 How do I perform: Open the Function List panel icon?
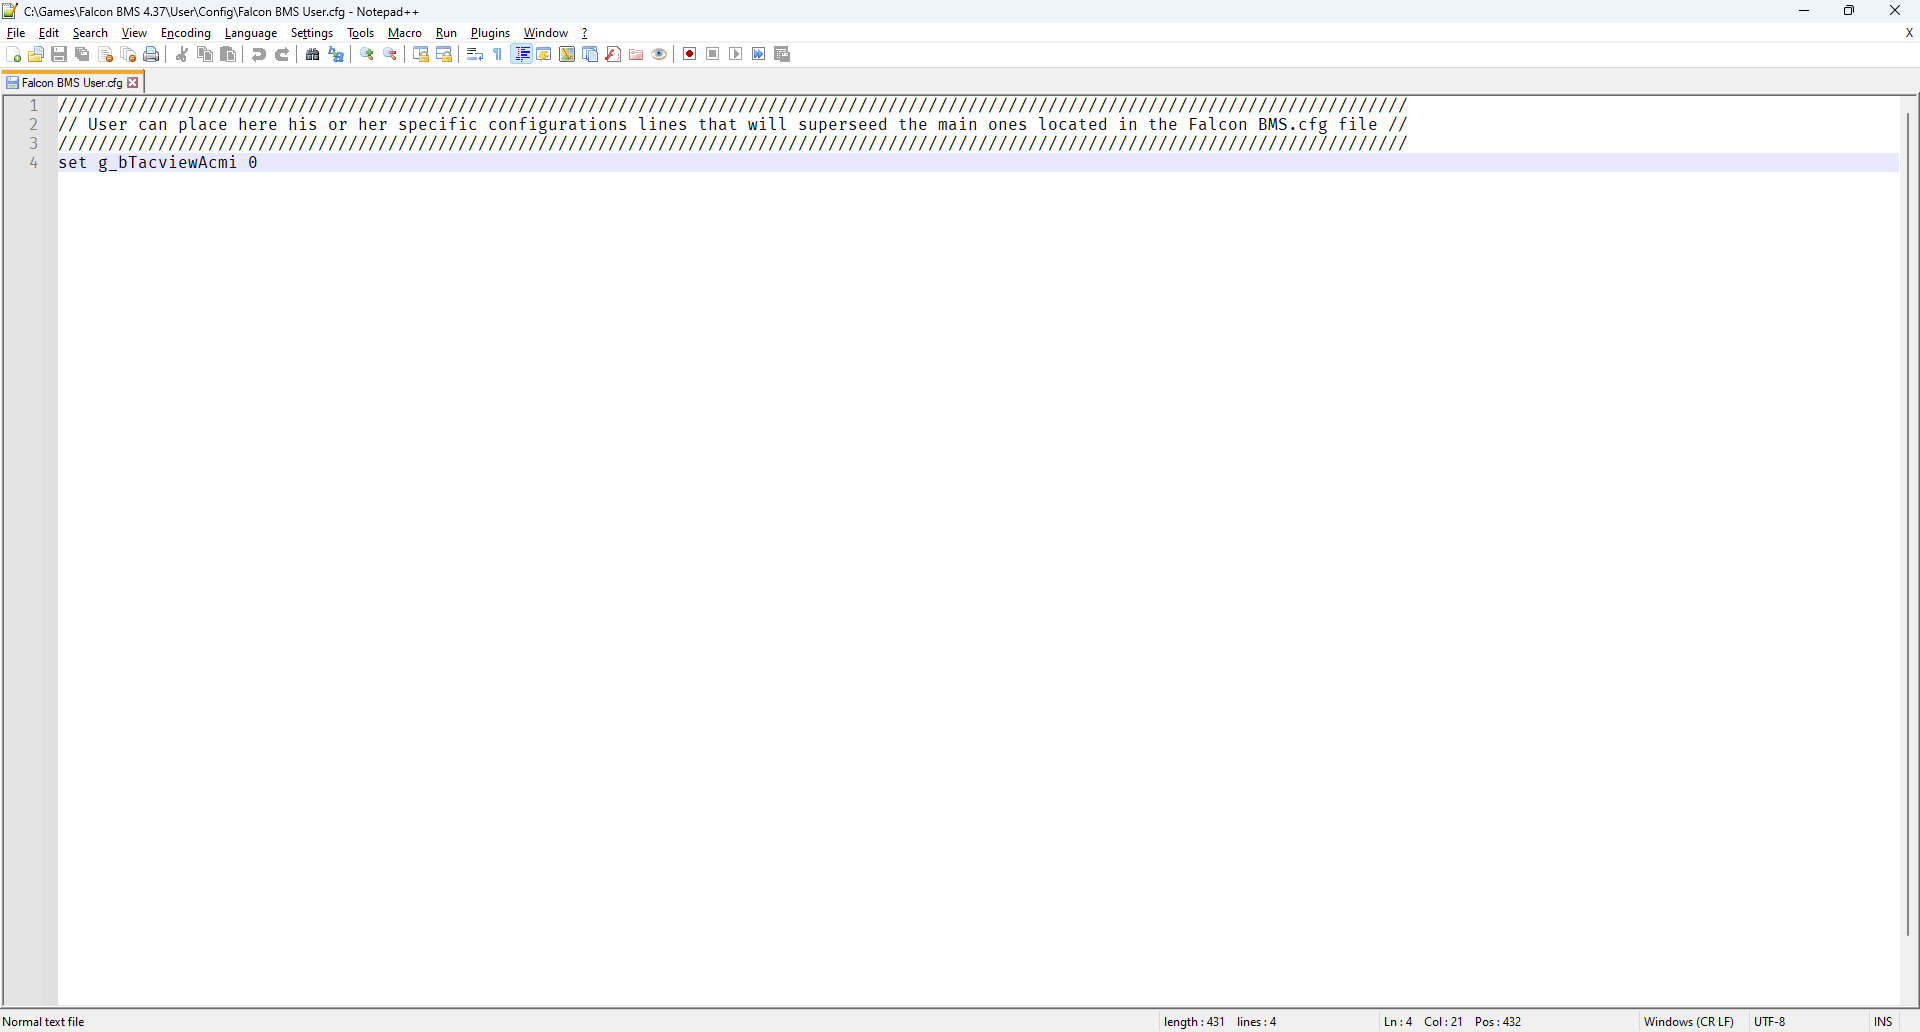pos(613,55)
